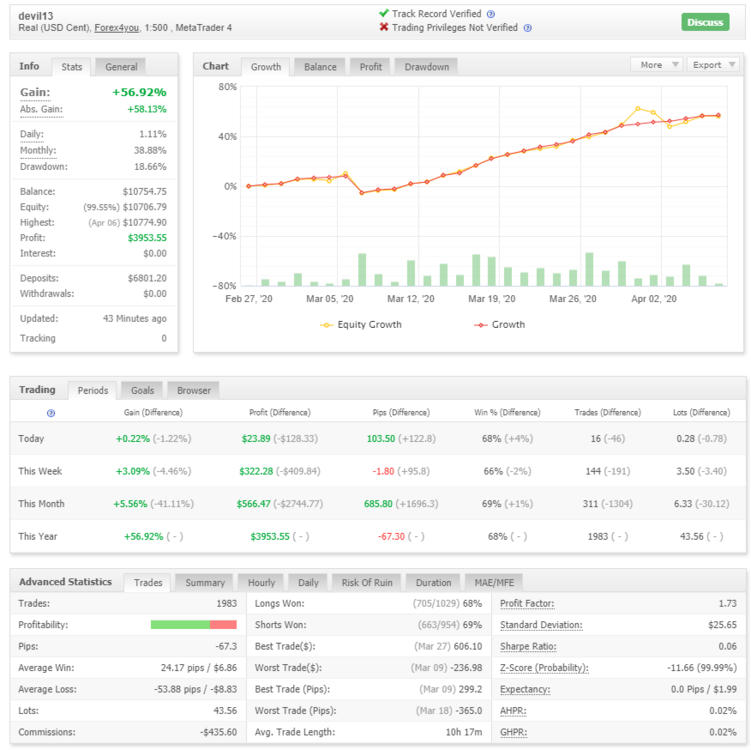Click the Pips (Difference) column header

401,412
